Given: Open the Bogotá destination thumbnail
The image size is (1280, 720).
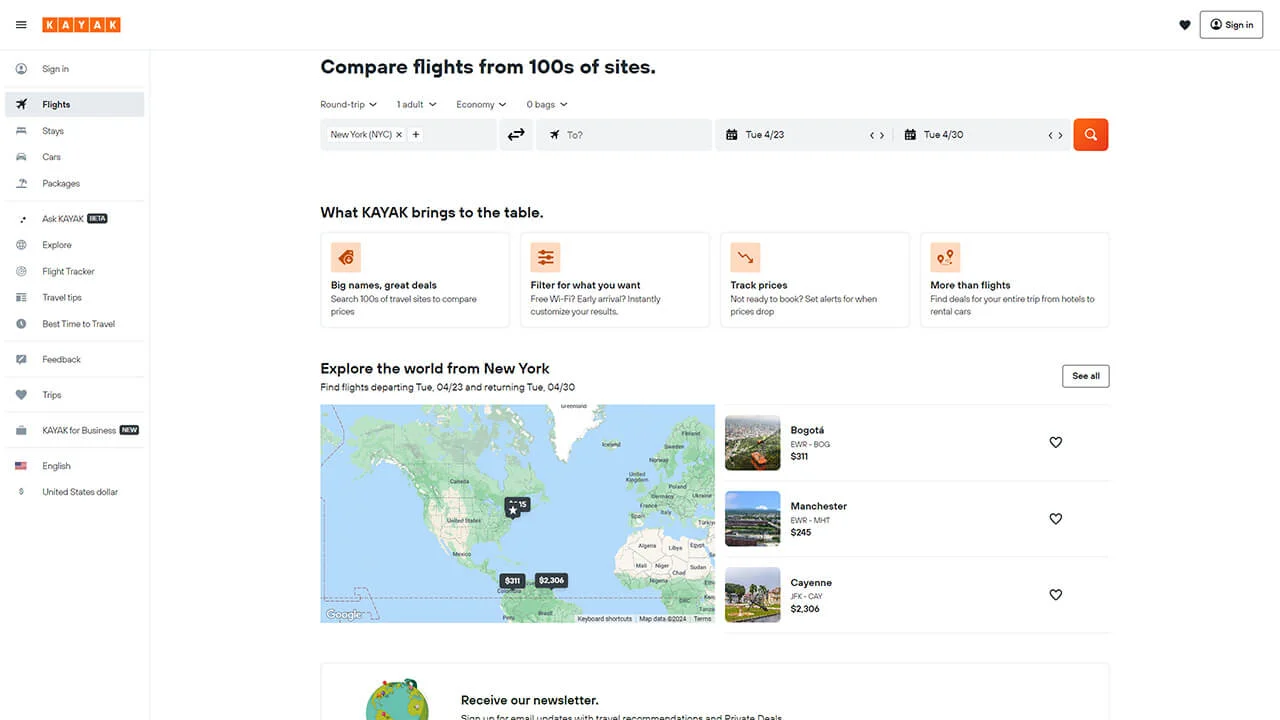Looking at the screenshot, I should click(x=753, y=443).
